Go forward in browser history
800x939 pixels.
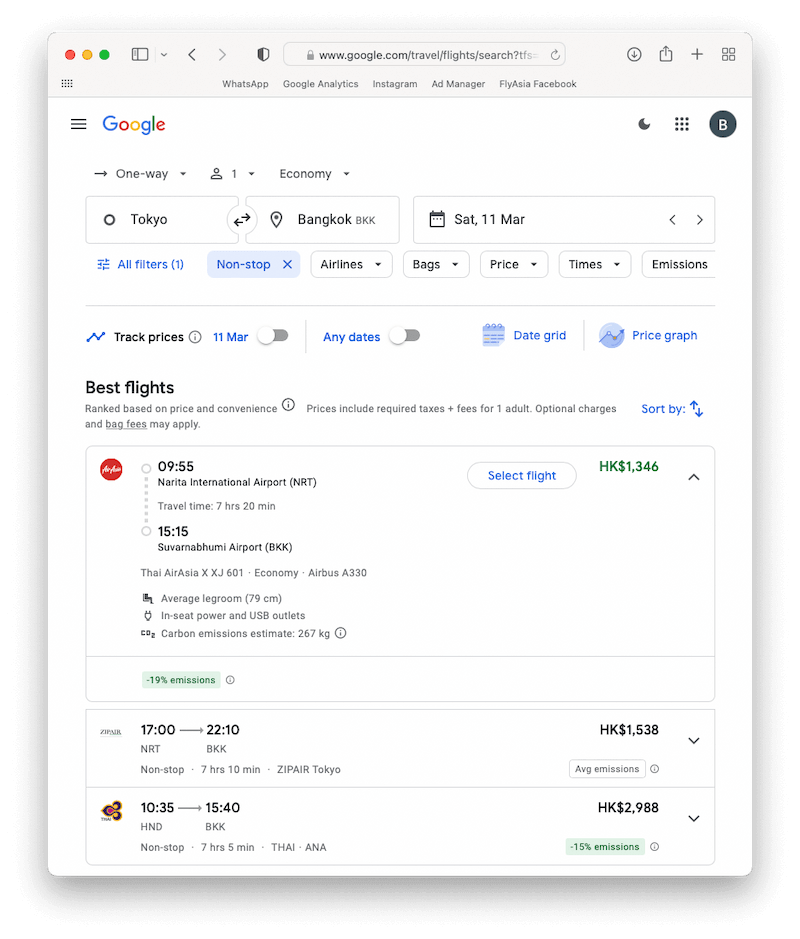point(222,54)
